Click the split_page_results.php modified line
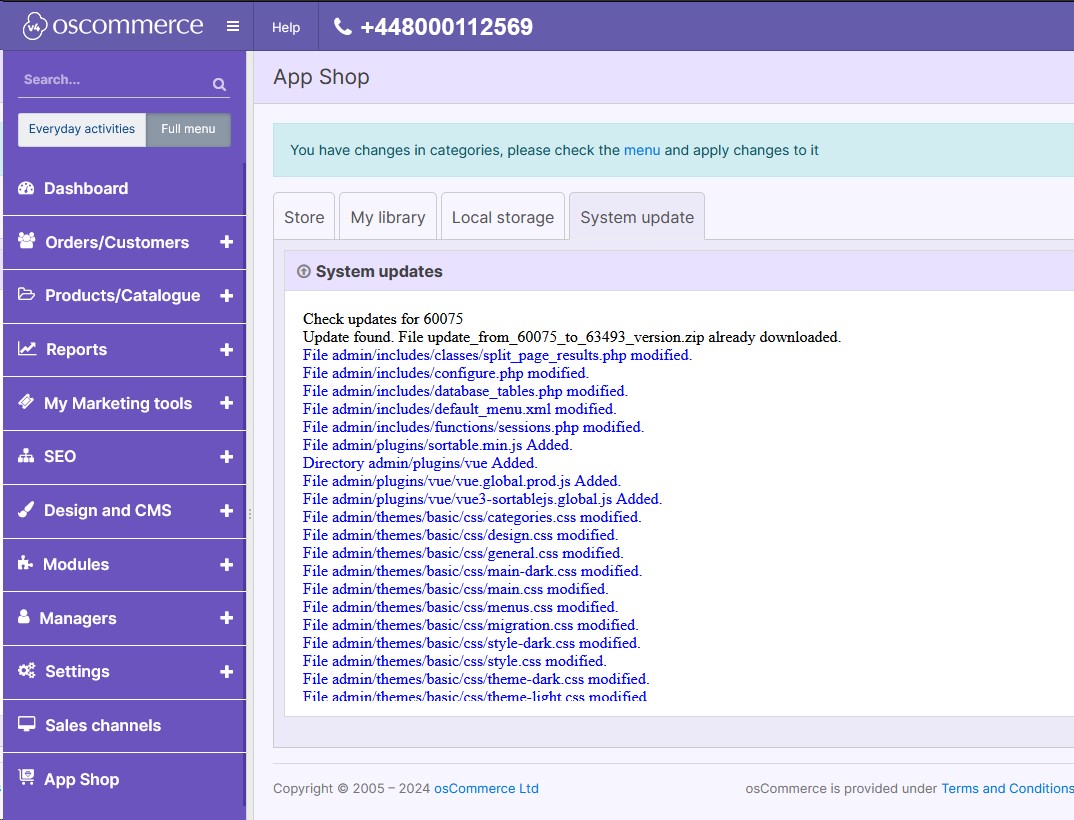 497,355
